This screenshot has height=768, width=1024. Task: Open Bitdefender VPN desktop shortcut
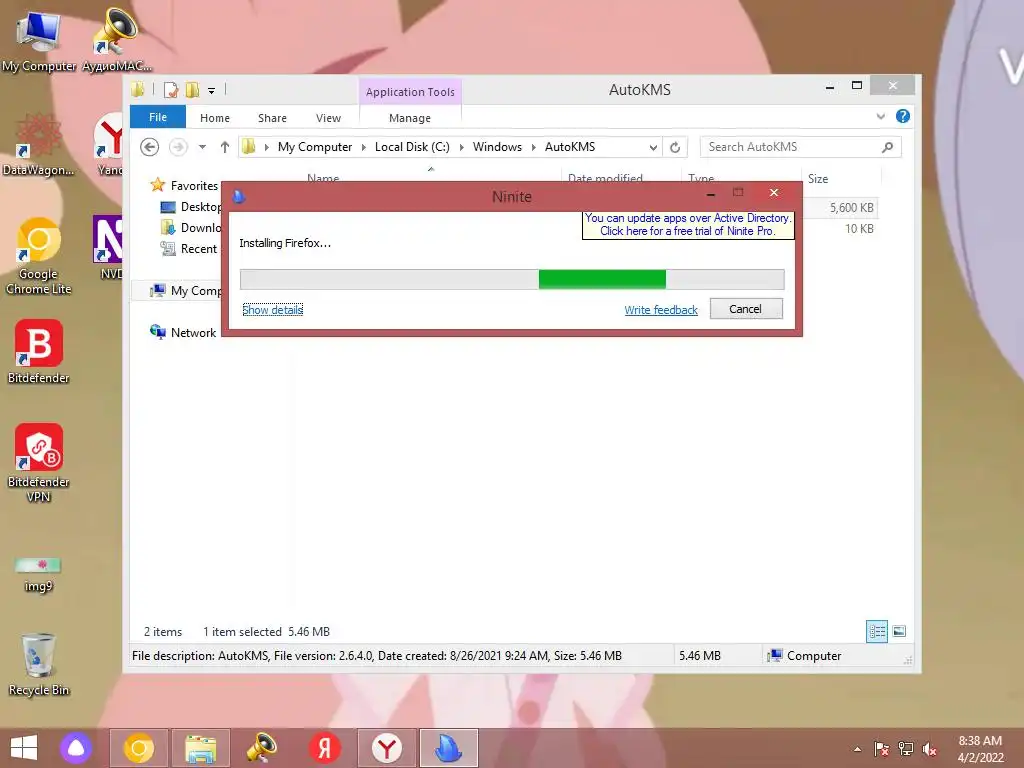coord(39,462)
